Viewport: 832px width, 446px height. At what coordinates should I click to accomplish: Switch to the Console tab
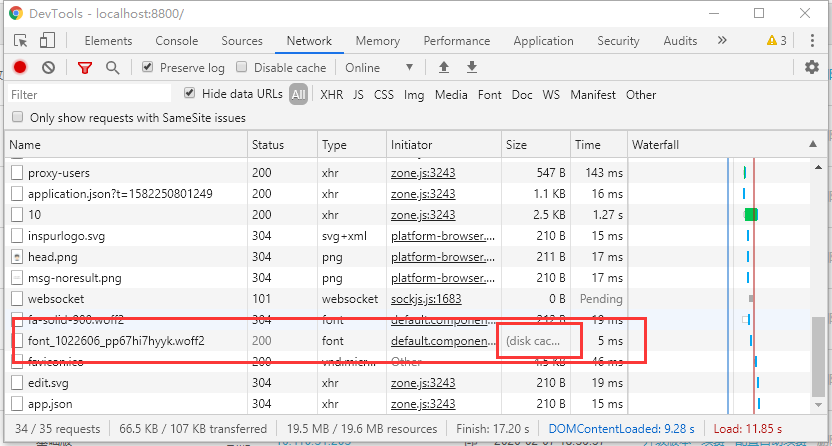pyautogui.click(x=177, y=41)
